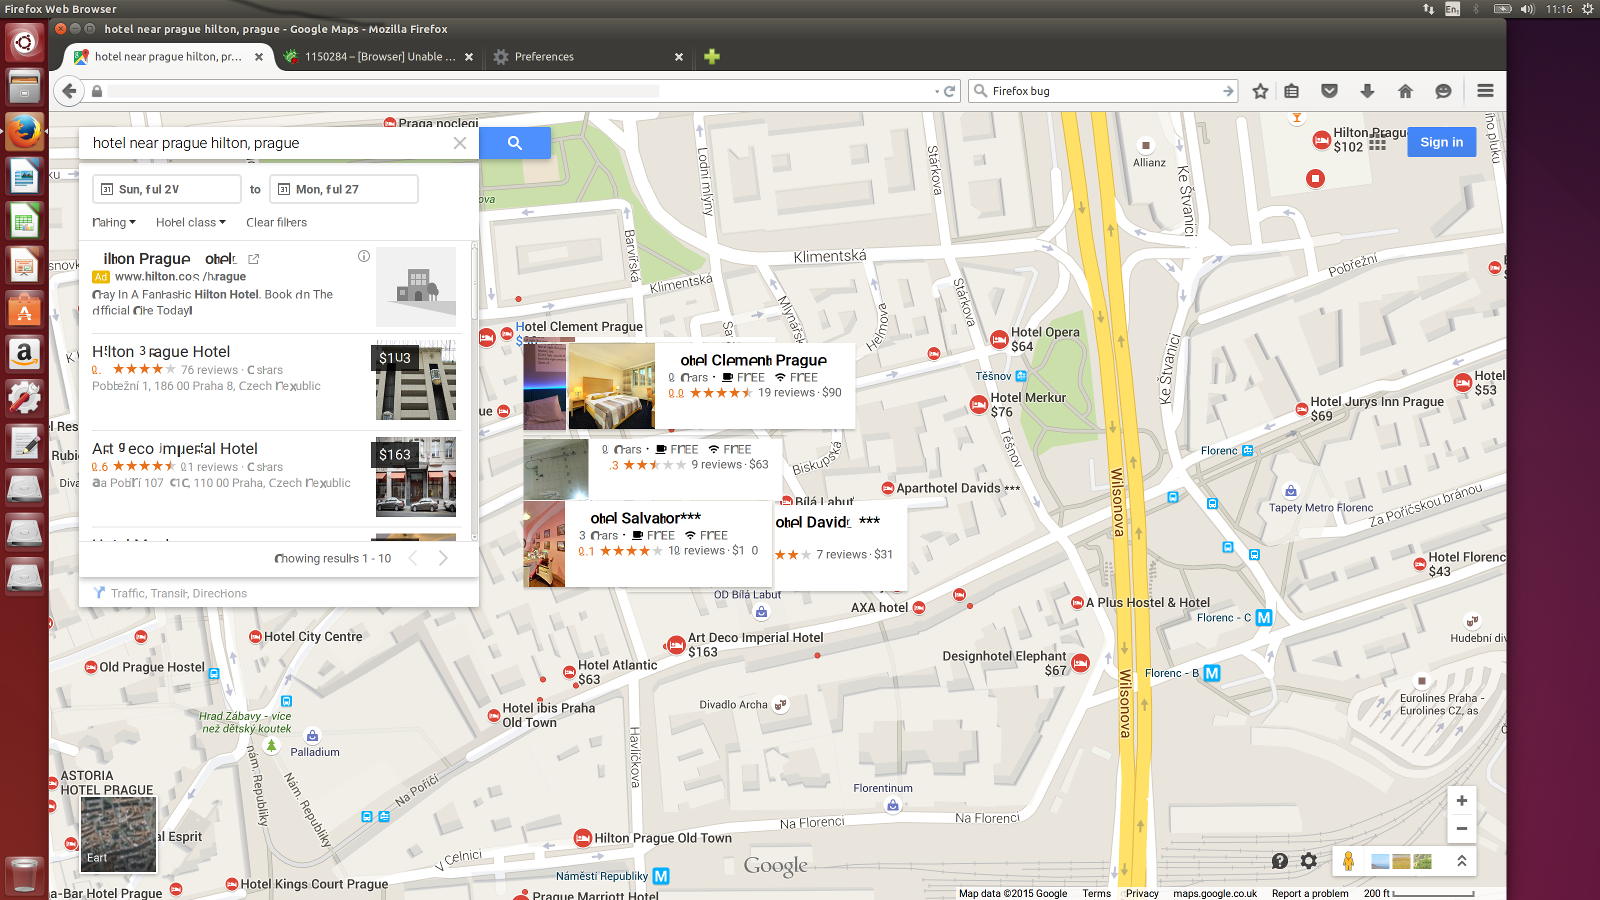Click the blue map search button
The width and height of the screenshot is (1600, 900).
pyautogui.click(x=514, y=143)
